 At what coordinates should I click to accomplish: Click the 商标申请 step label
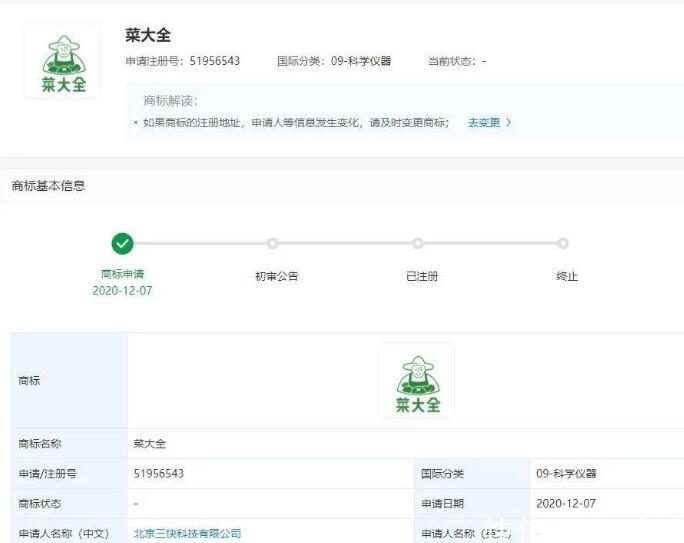coord(122,274)
